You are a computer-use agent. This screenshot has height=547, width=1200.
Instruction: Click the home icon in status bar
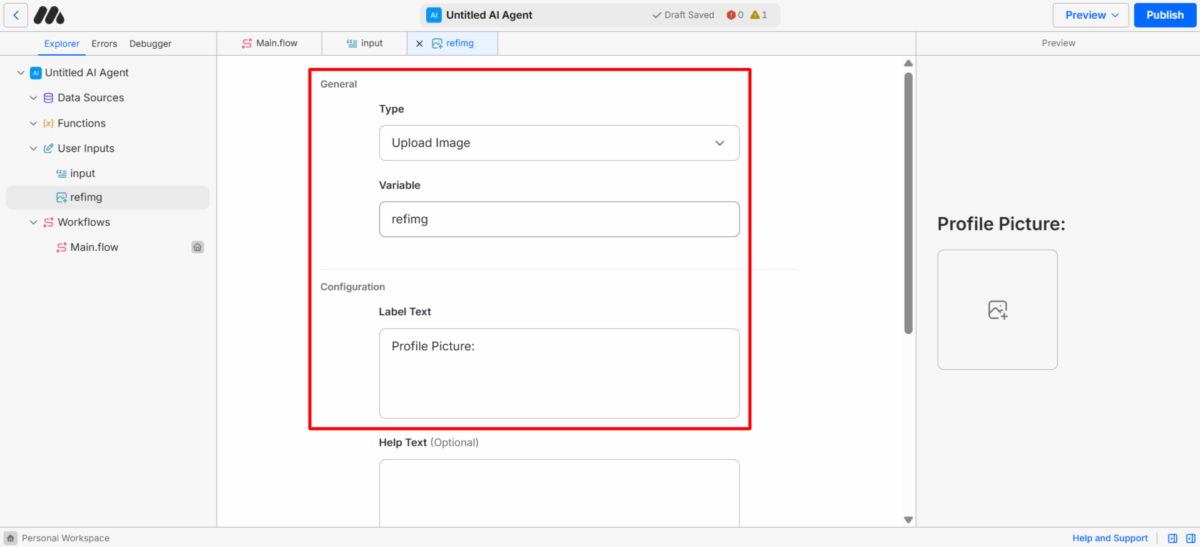10,538
